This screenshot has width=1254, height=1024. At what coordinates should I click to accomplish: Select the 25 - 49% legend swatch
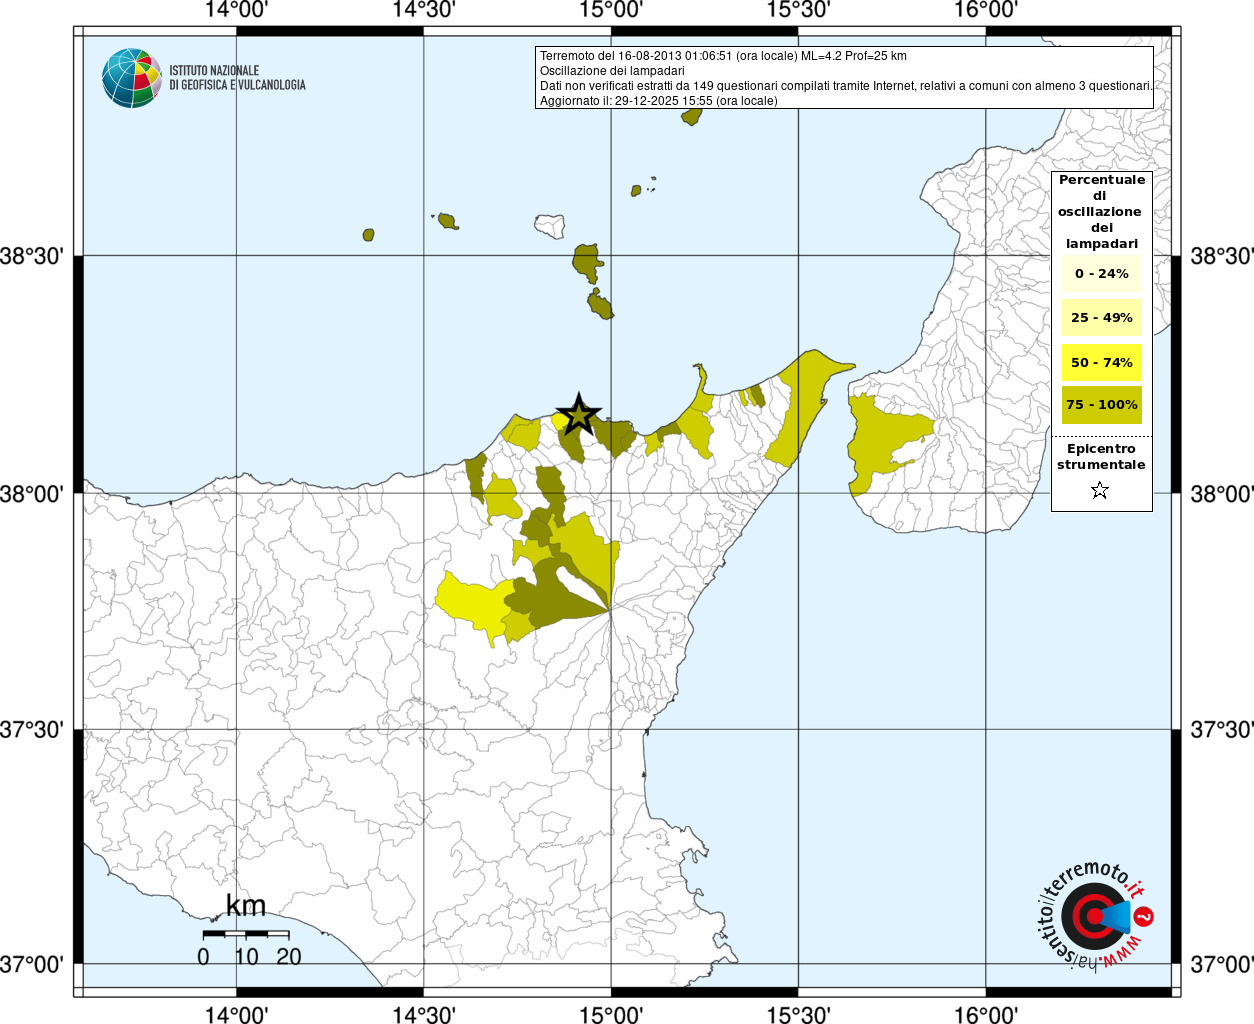1101,318
